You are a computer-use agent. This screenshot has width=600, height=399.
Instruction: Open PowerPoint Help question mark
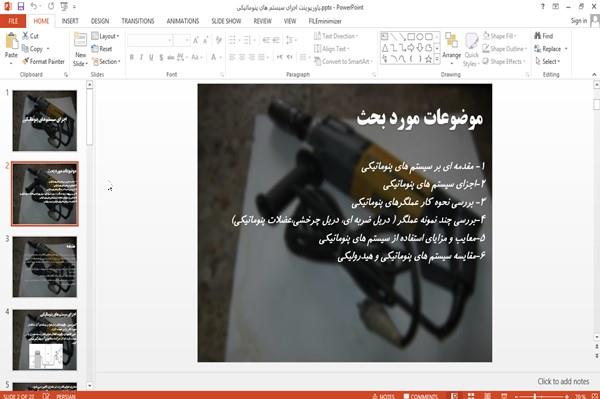click(543, 7)
